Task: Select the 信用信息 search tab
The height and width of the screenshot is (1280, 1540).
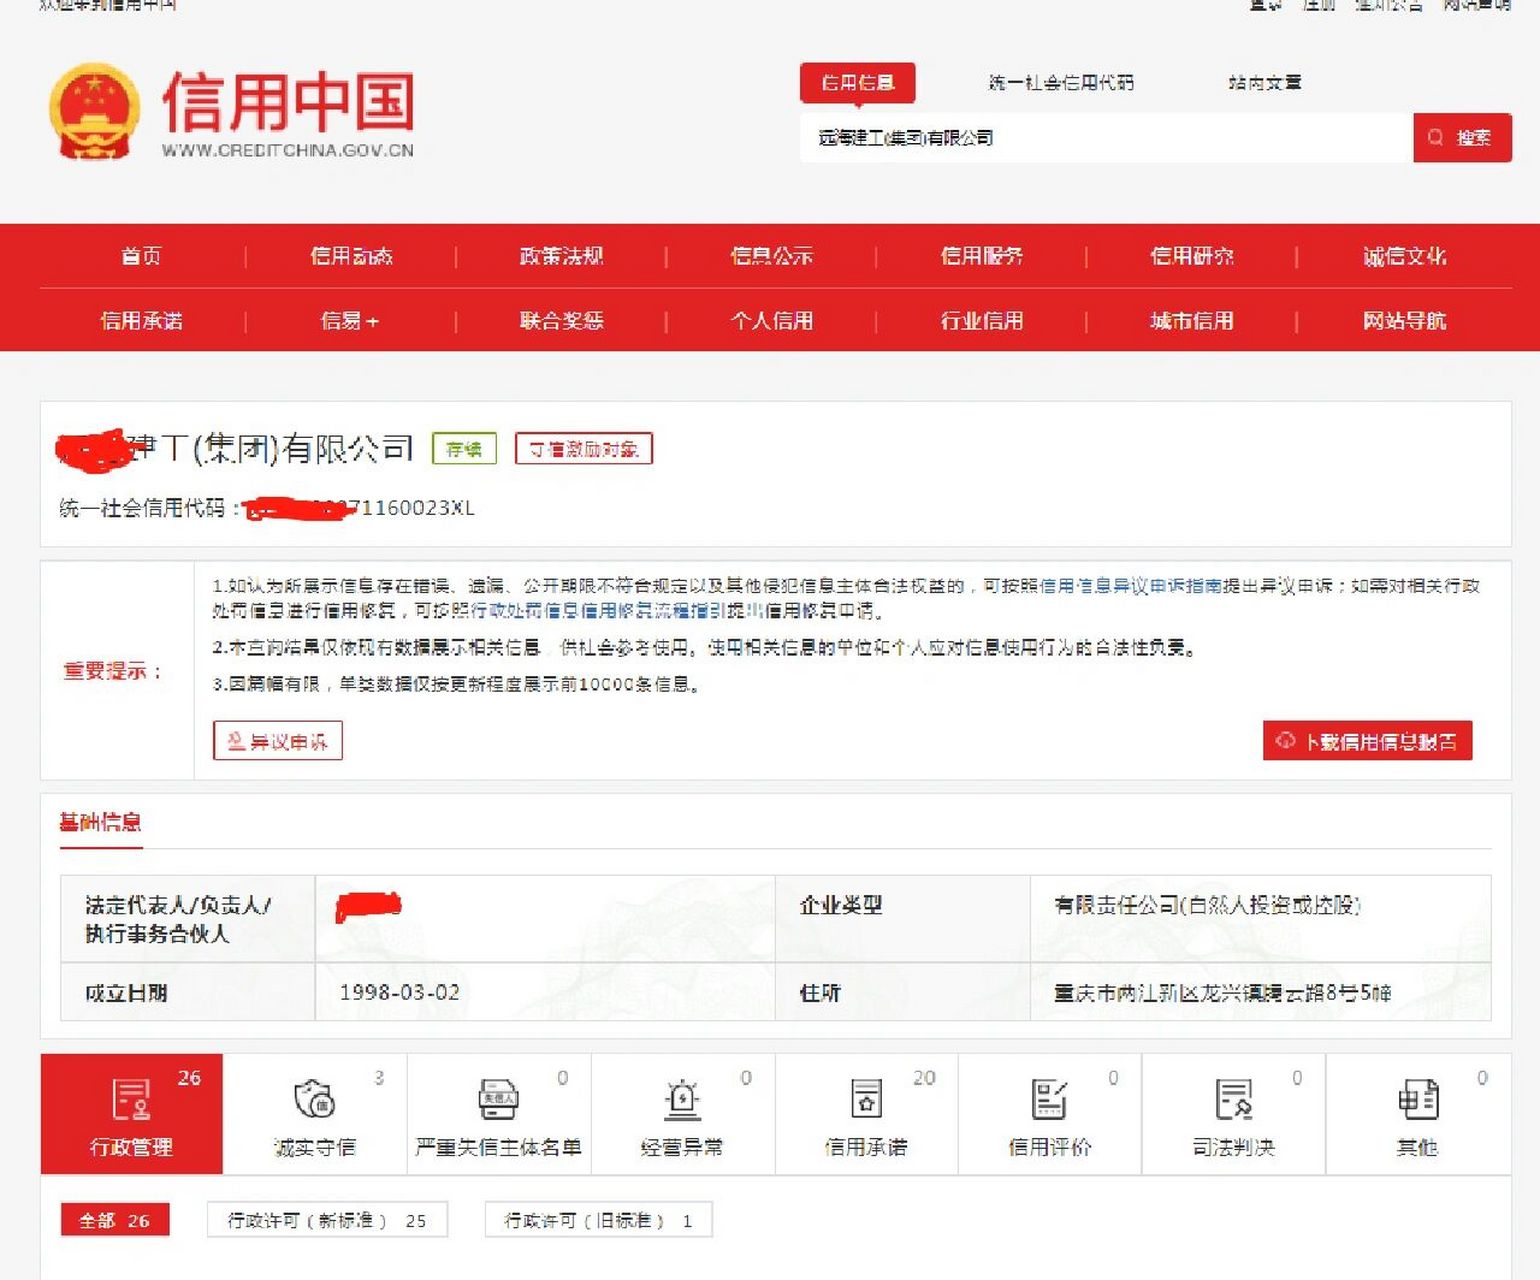Action: pos(857,83)
